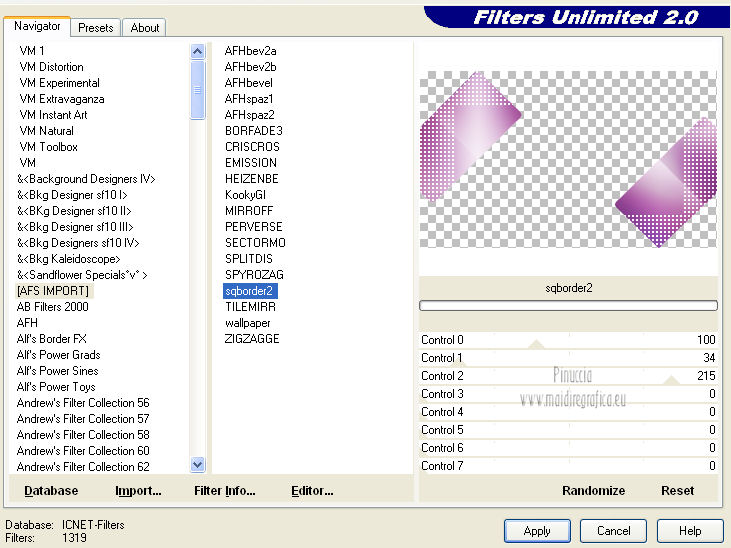
Task: Select &<Bkg Kaleidoscope> category
Action: click(69, 259)
